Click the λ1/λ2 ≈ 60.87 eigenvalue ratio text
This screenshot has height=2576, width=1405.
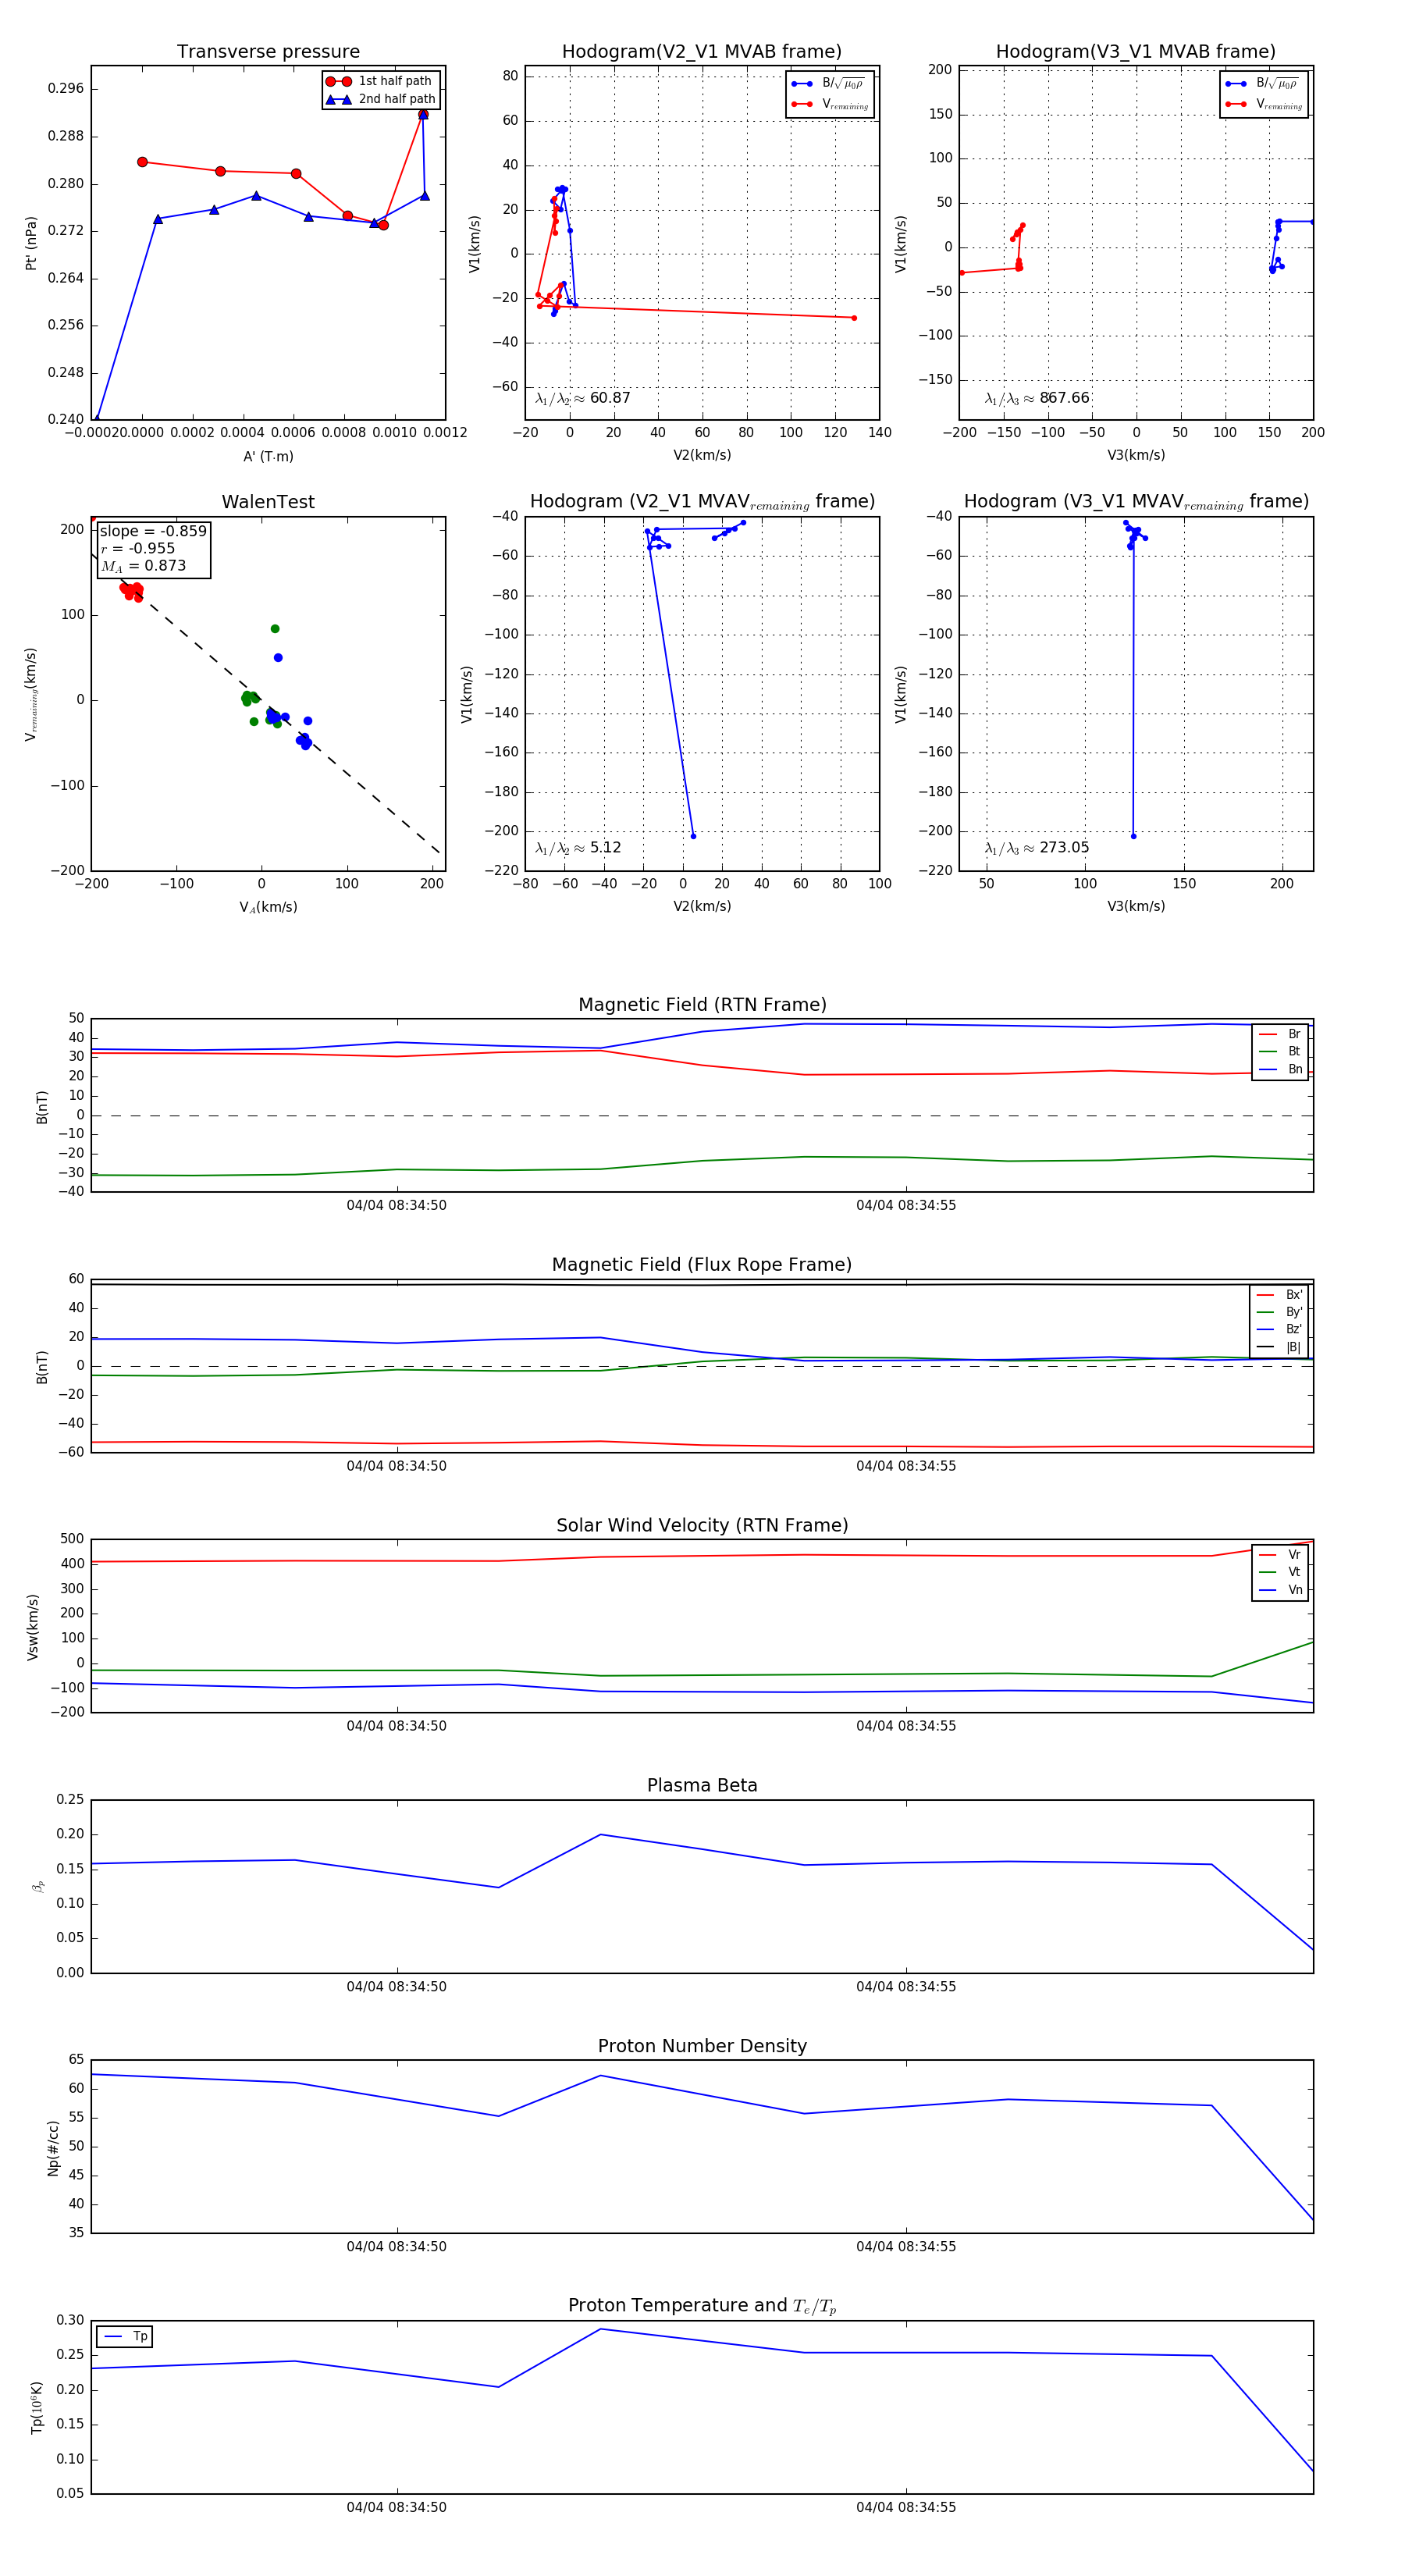pos(582,398)
